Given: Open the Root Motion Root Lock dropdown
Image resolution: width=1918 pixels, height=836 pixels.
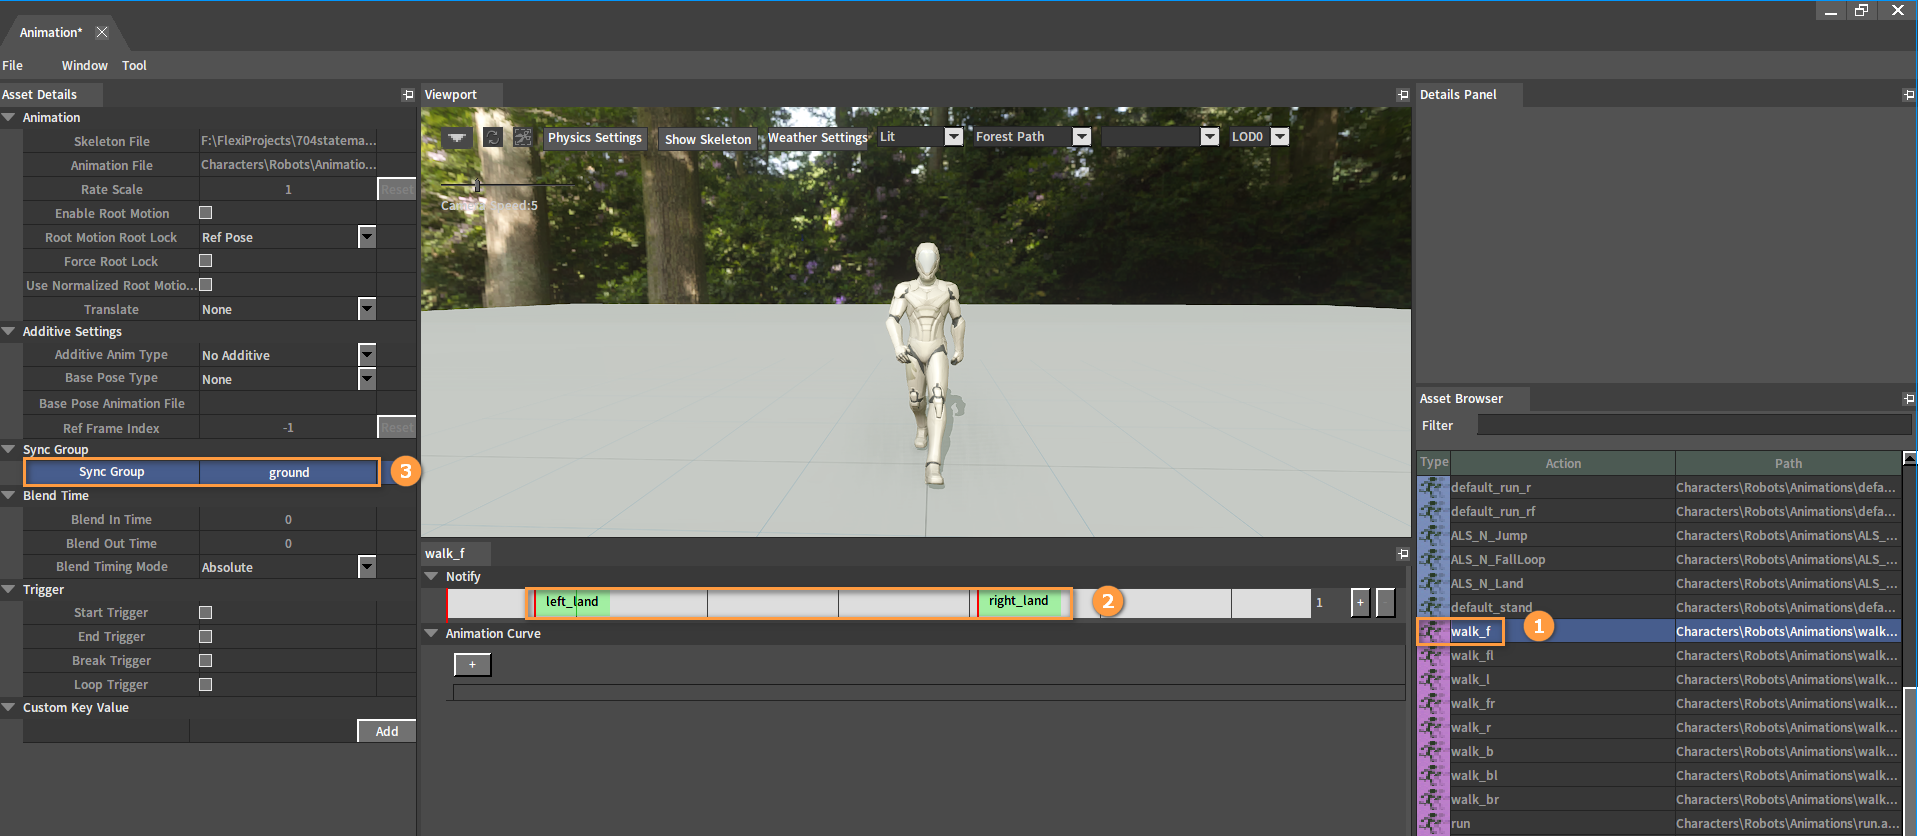Looking at the screenshot, I should click(x=367, y=237).
